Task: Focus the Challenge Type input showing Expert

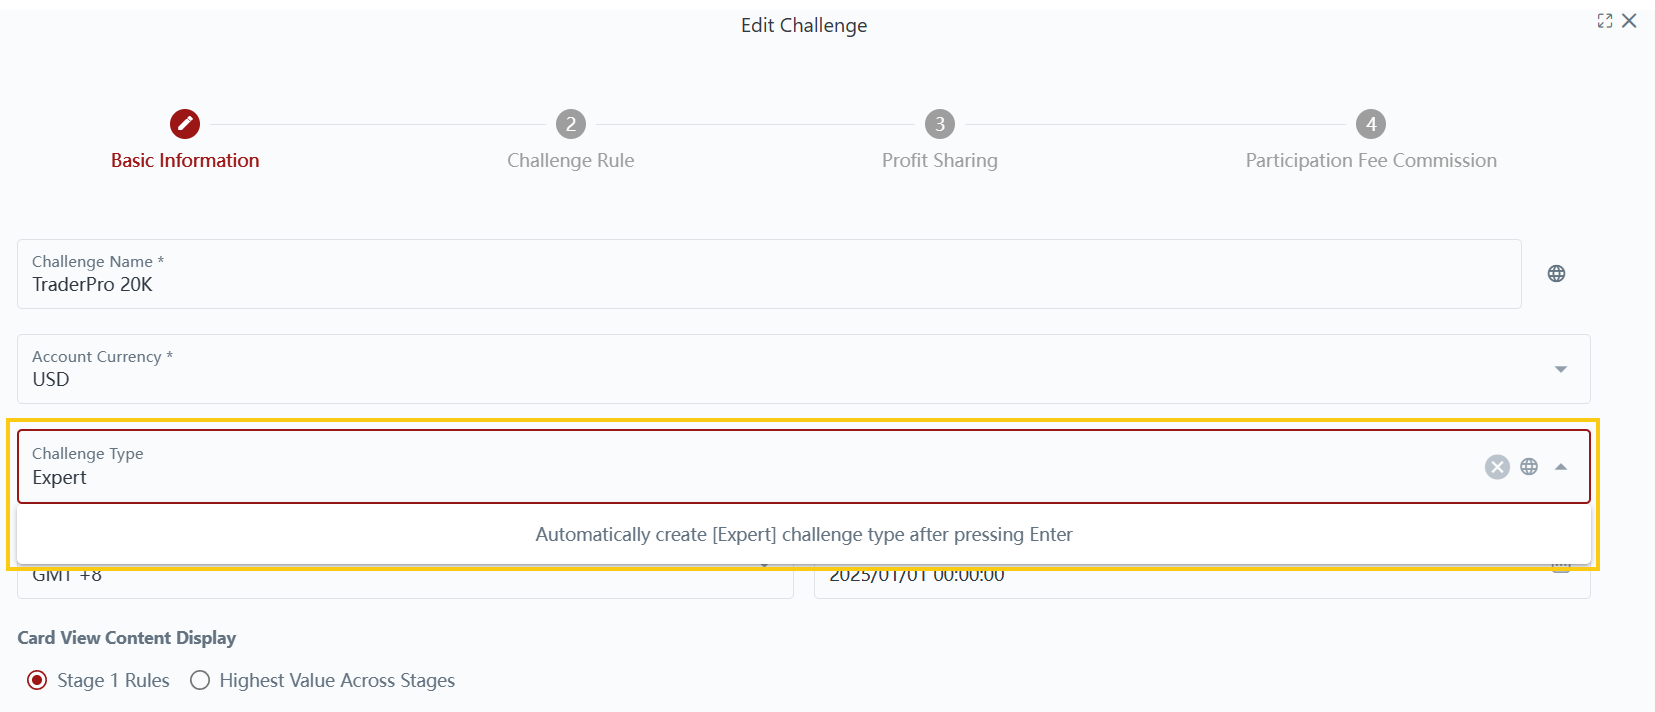Action: point(700,477)
